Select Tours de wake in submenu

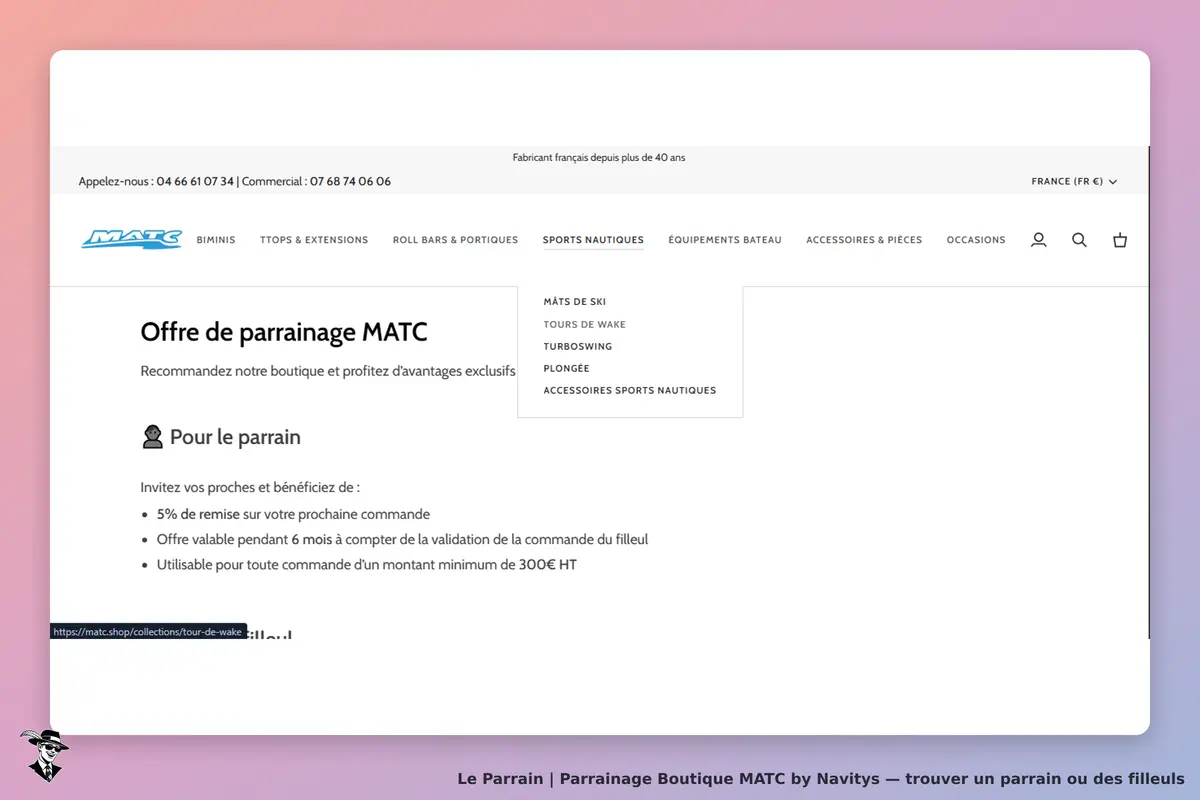(x=585, y=324)
